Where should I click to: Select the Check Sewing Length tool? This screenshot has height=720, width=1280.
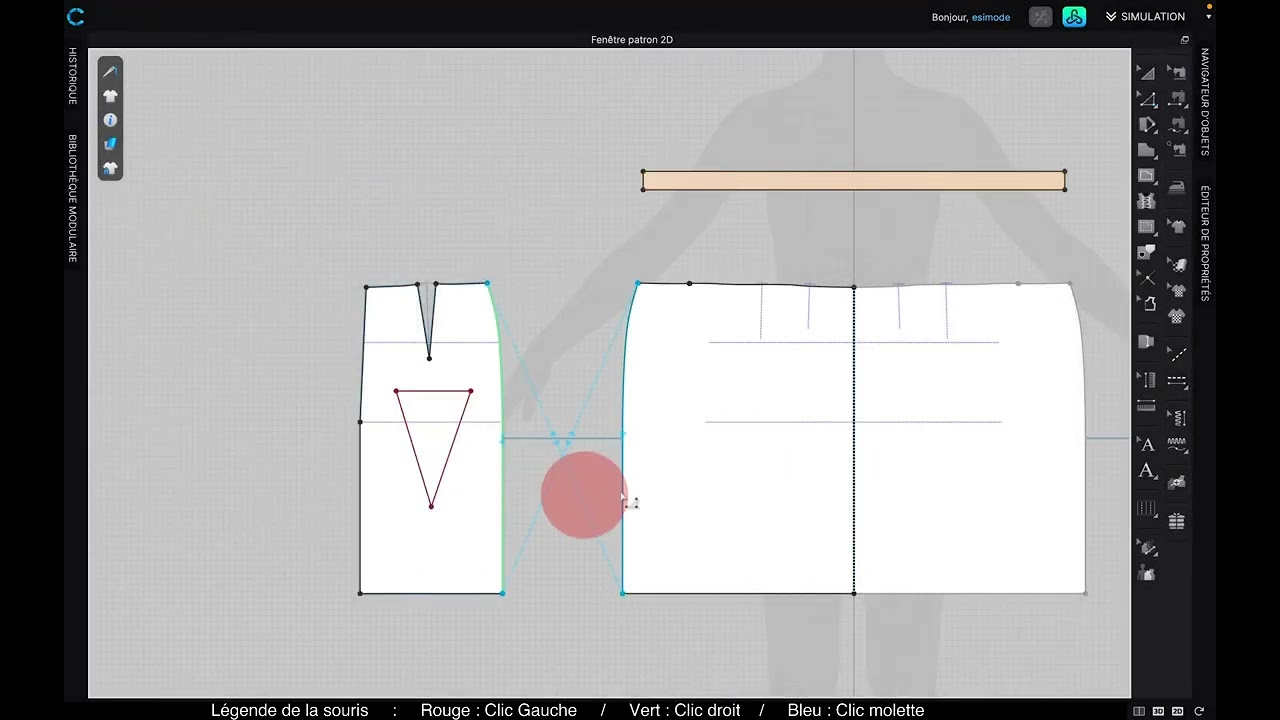pyautogui.click(x=1177, y=149)
